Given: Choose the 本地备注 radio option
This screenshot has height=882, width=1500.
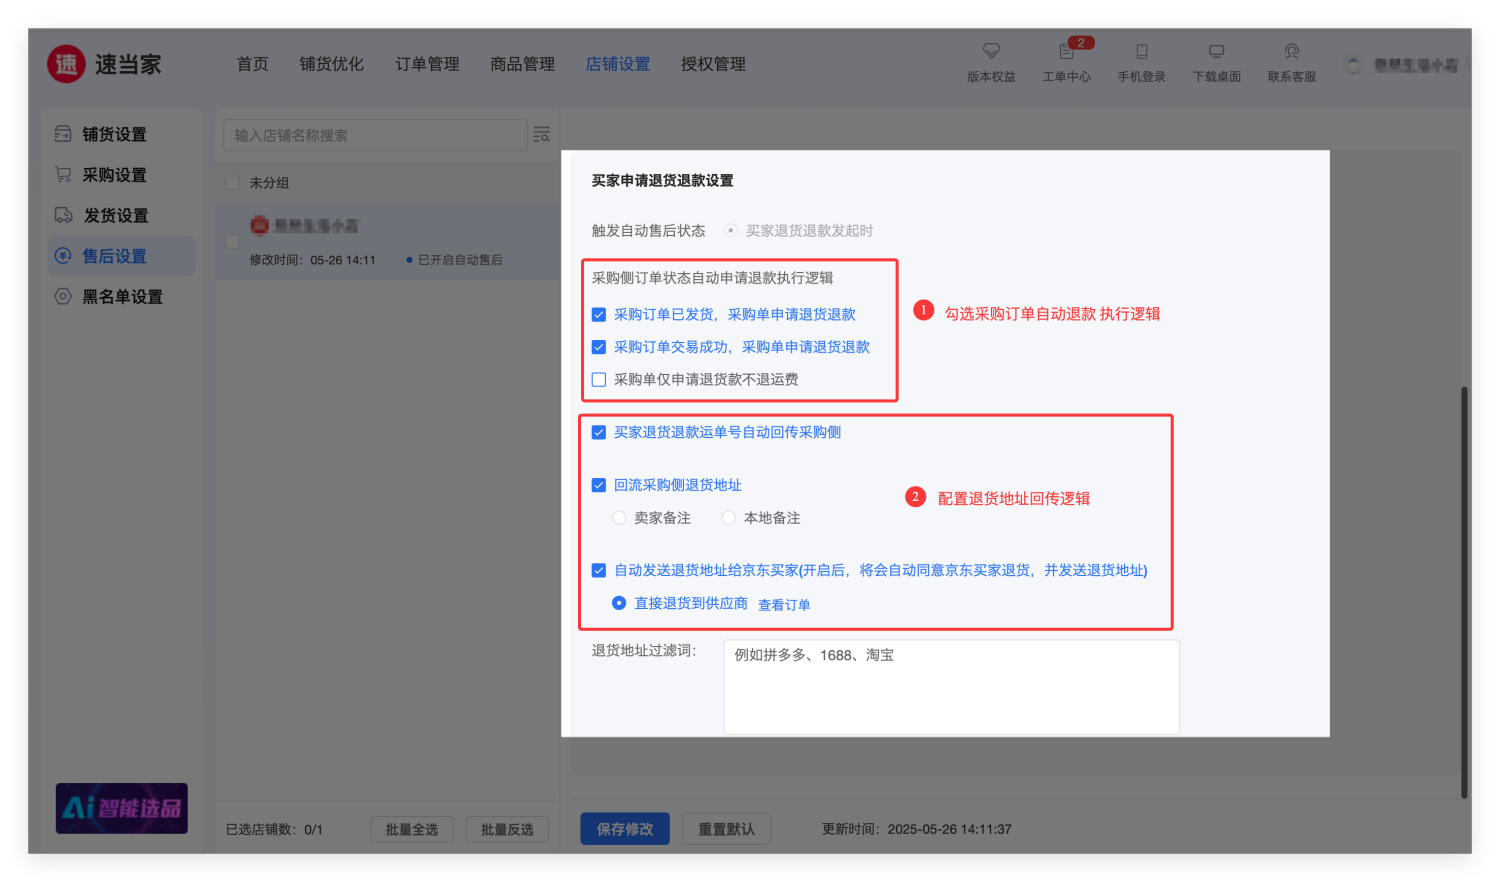Looking at the screenshot, I should pyautogui.click(x=729, y=518).
